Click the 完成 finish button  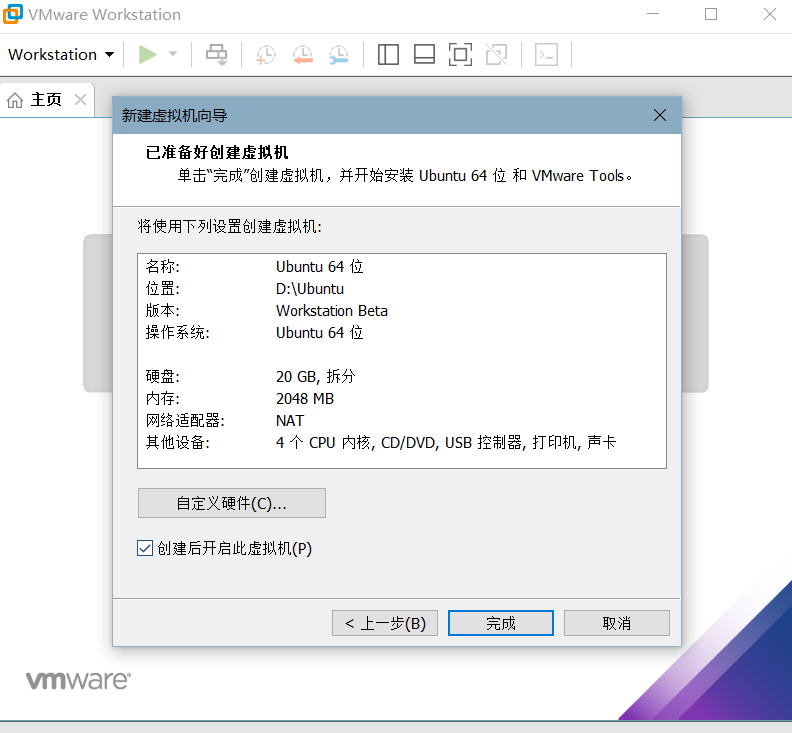501,623
